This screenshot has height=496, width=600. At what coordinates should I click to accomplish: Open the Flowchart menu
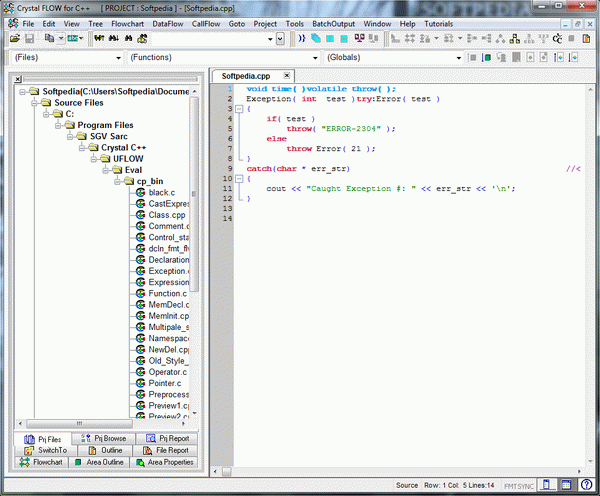pyautogui.click(x=127, y=24)
